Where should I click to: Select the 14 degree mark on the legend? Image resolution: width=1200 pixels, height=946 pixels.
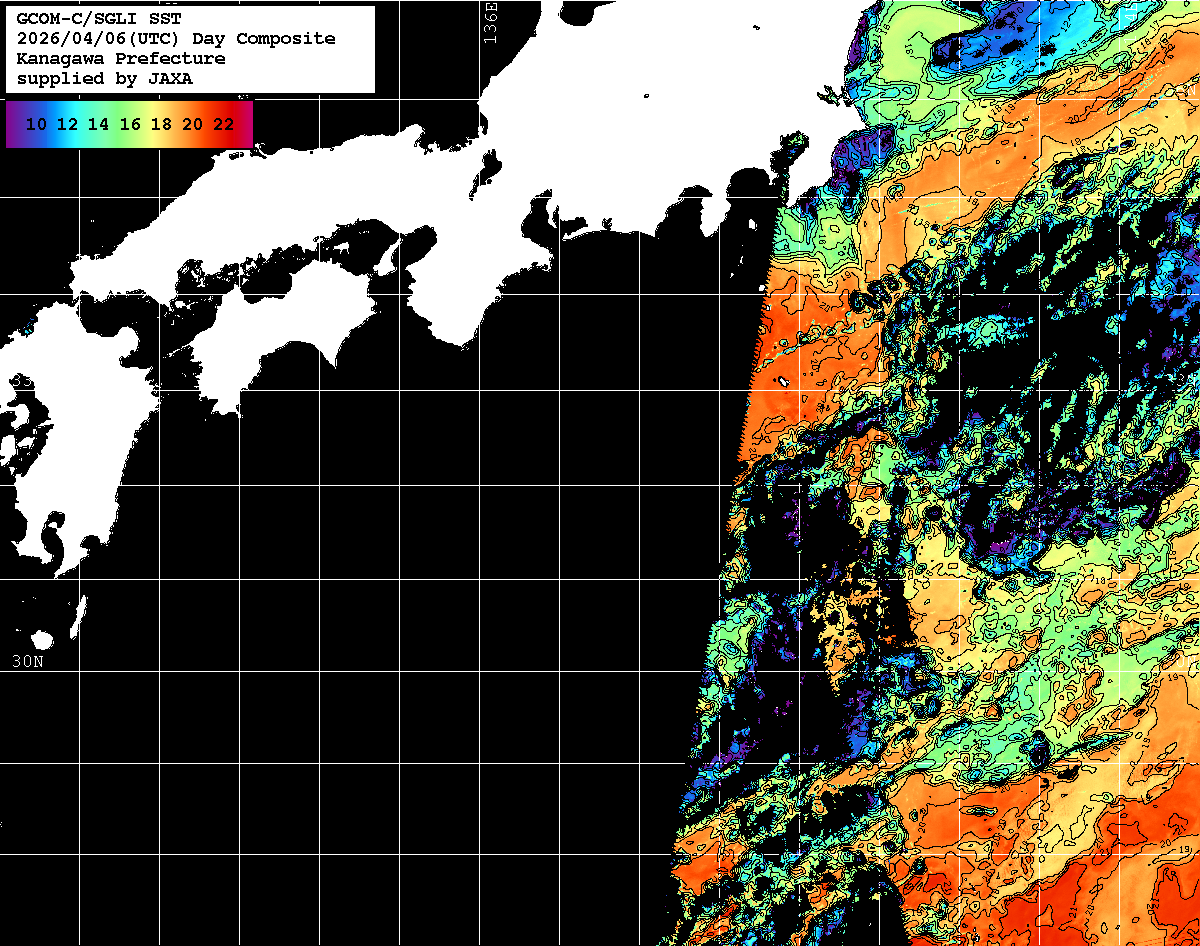99,124
